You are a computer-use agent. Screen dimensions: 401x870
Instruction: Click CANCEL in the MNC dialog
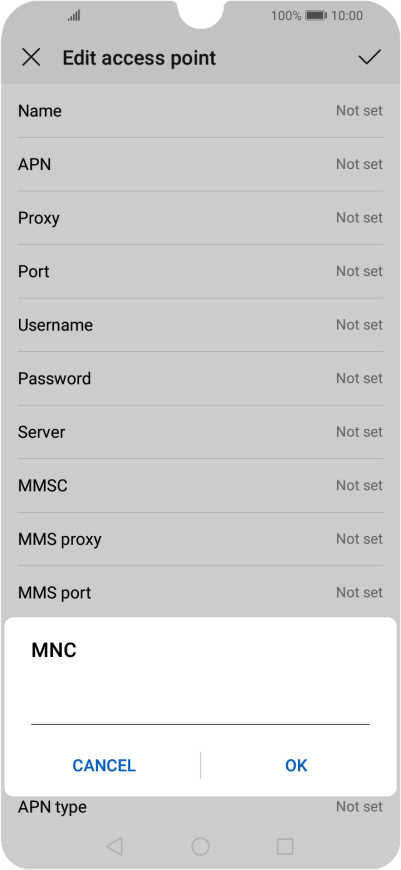104,765
